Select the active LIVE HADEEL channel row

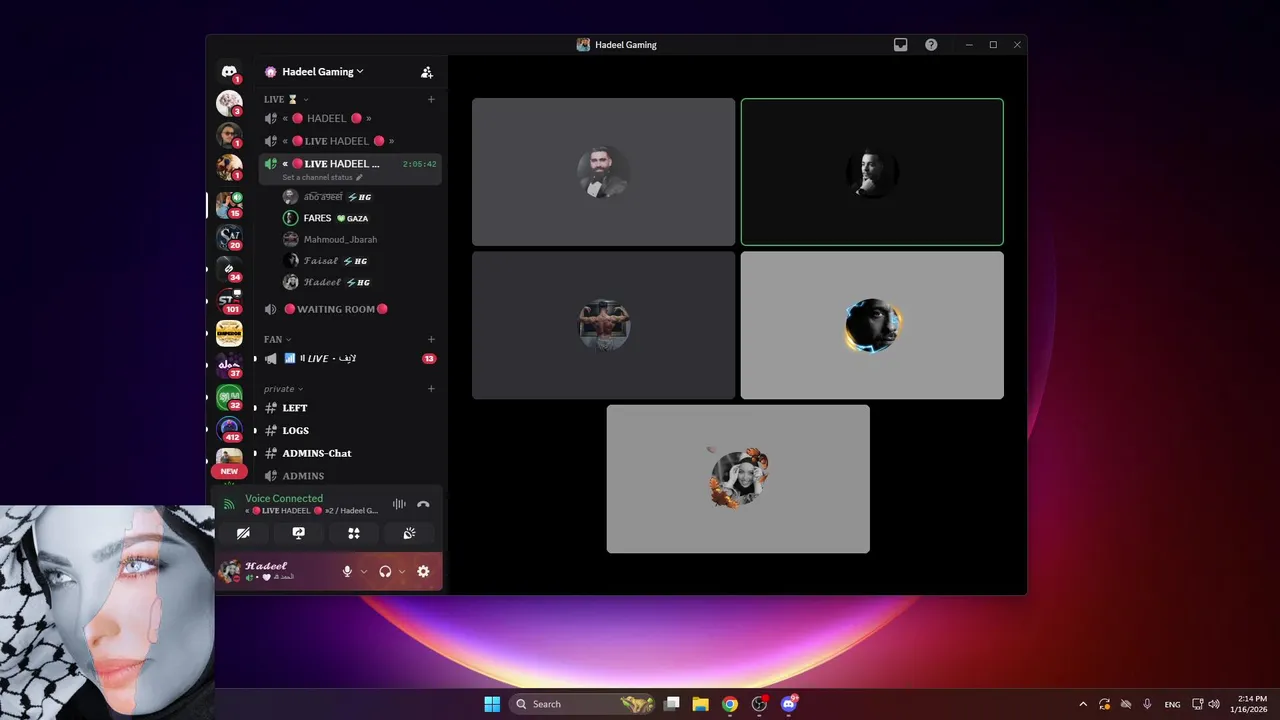350,169
